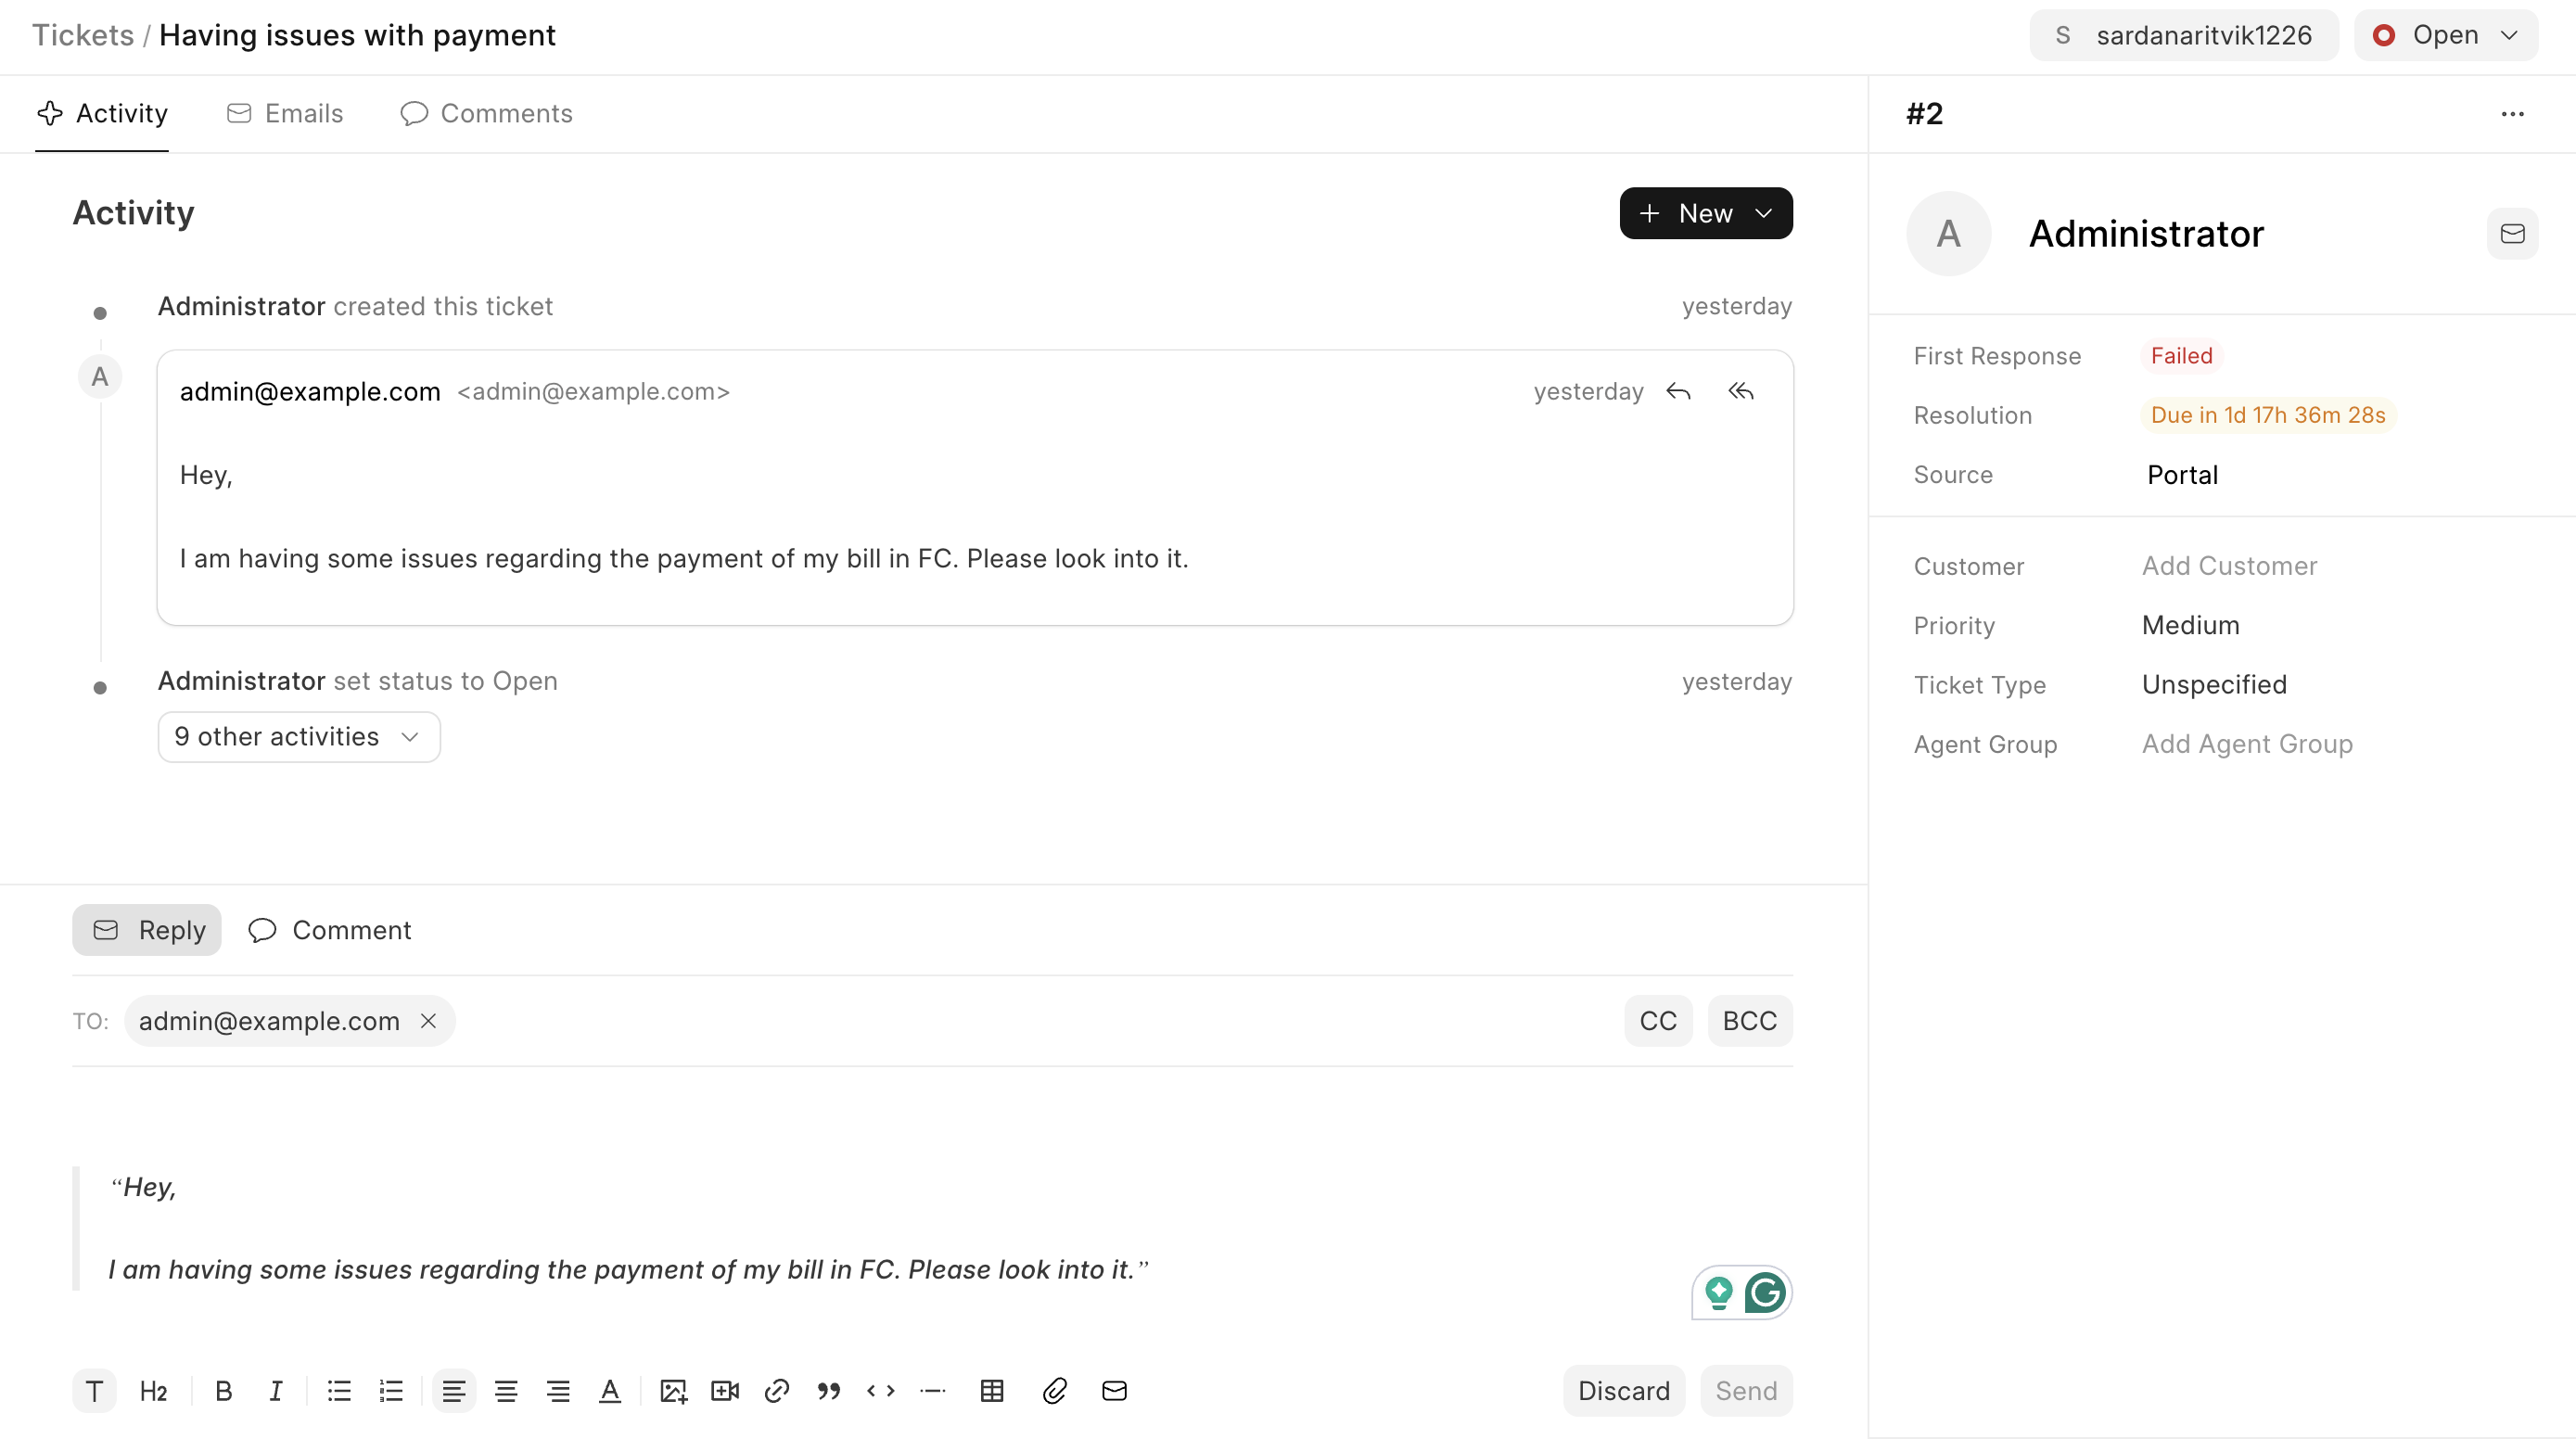Click the attach file paperclip icon
The height and width of the screenshot is (1439, 2576).
tap(1054, 1390)
